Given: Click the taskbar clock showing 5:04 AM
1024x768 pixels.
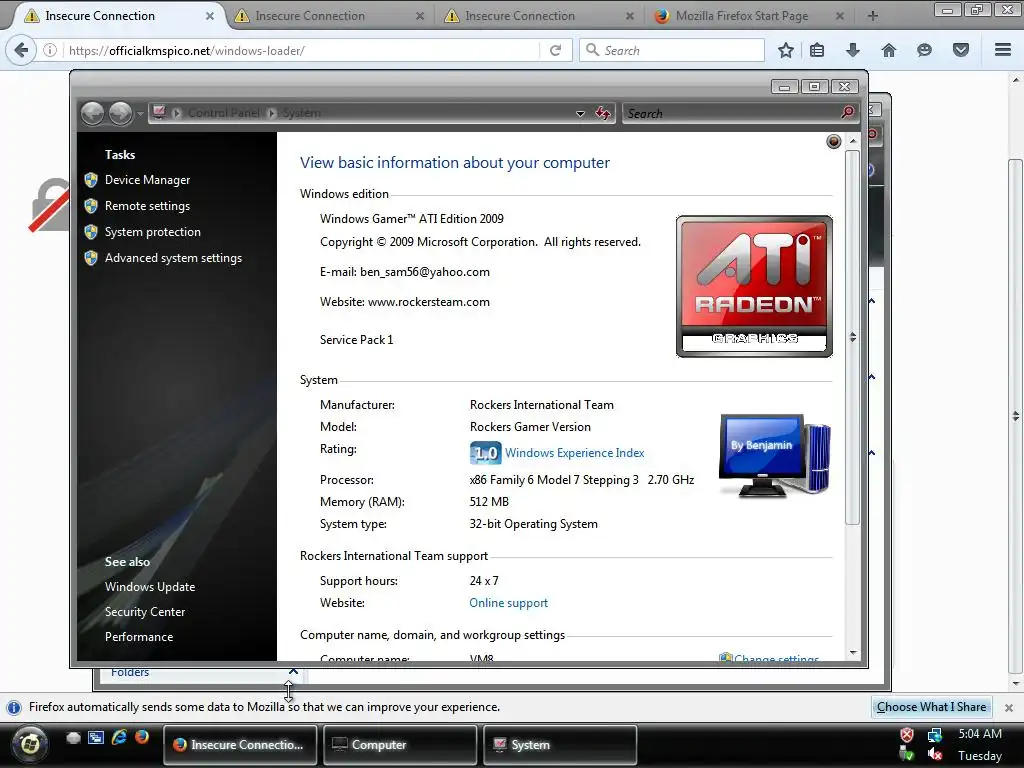Looking at the screenshot, I should point(980,734).
